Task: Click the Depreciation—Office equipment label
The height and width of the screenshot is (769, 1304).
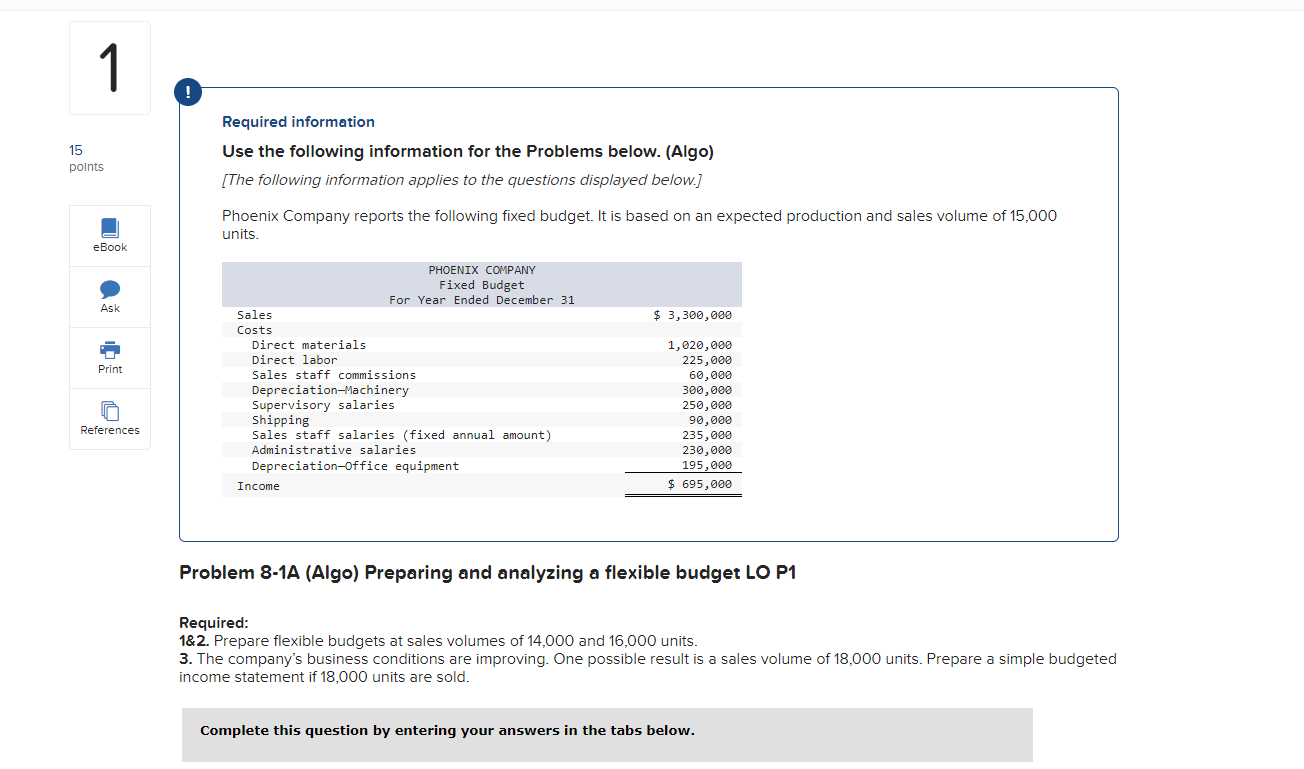Action: 355,466
